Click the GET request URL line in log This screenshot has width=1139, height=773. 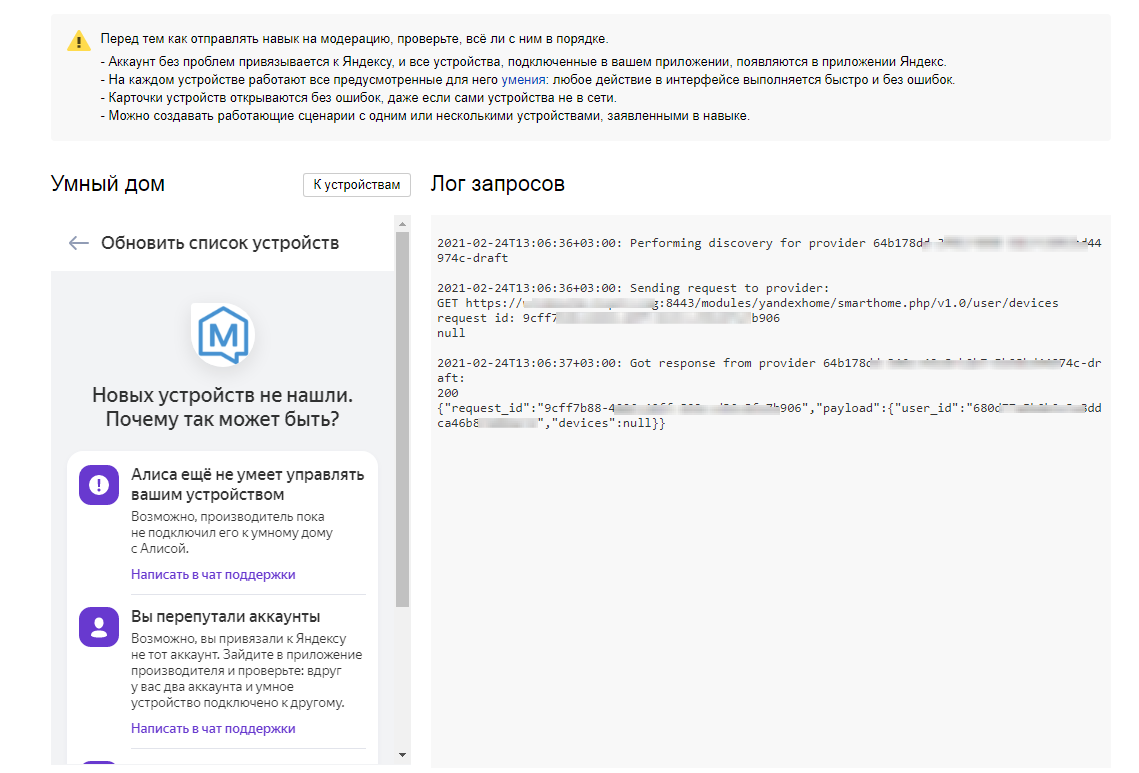click(x=747, y=303)
